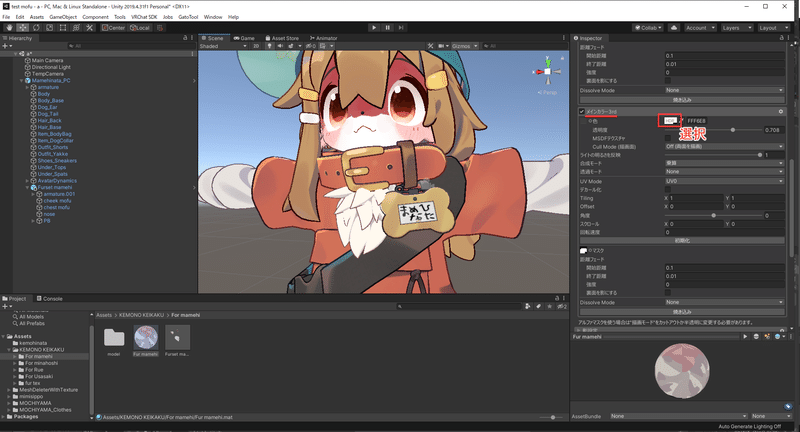This screenshot has width=800, height=432.
Task: Open the VRChat SDK menu
Action: (x=144, y=17)
